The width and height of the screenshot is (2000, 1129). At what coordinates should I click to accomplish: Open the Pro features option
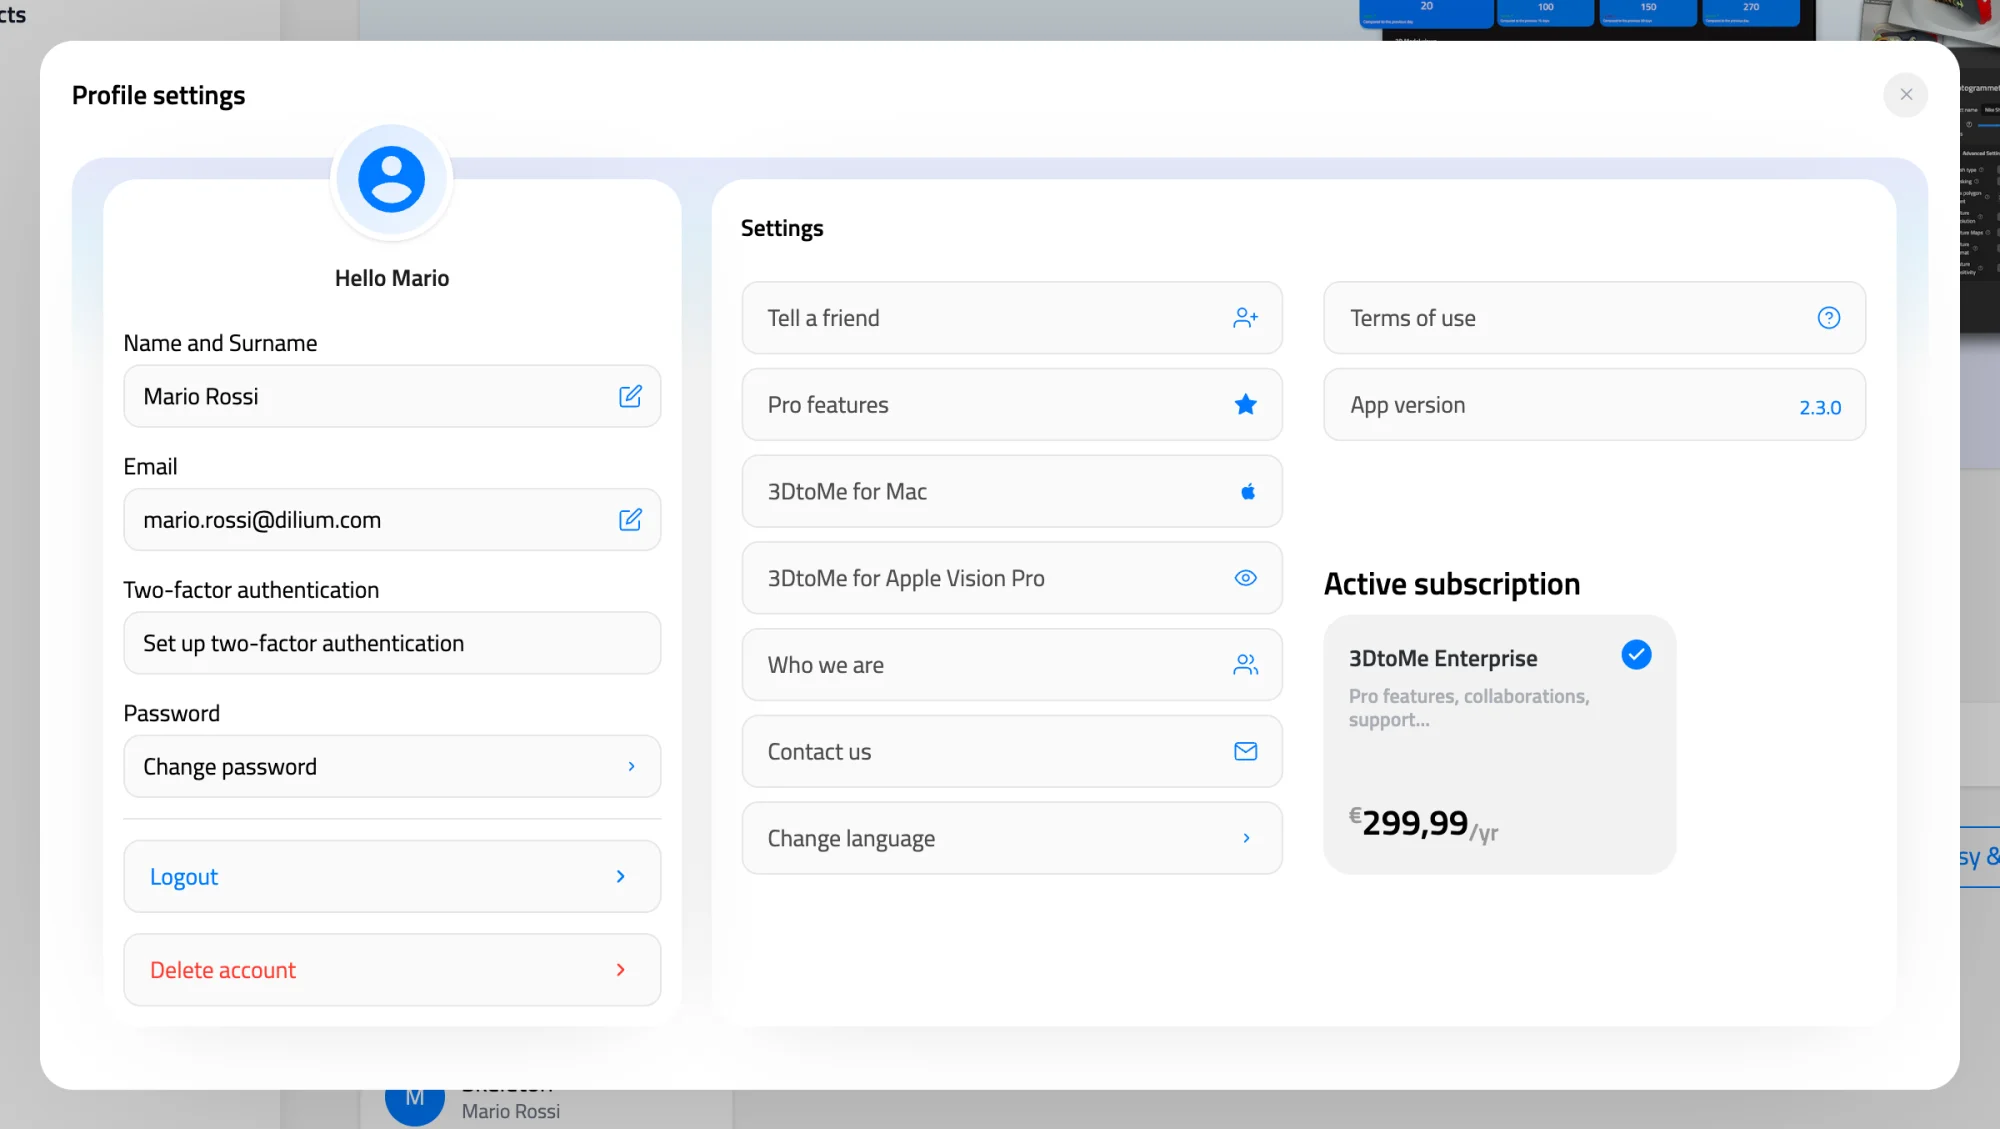(x=1012, y=404)
